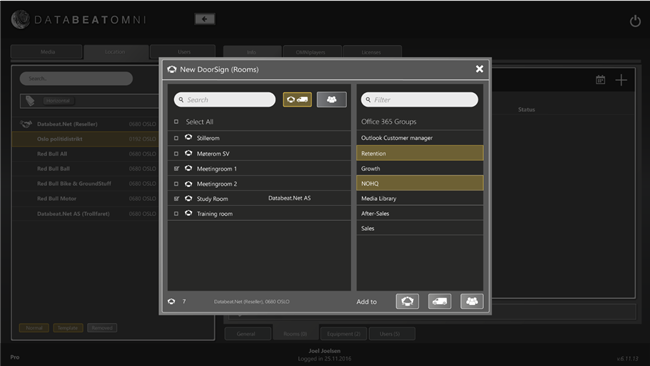Check the Meetingroom 2 checkbox

(176, 184)
